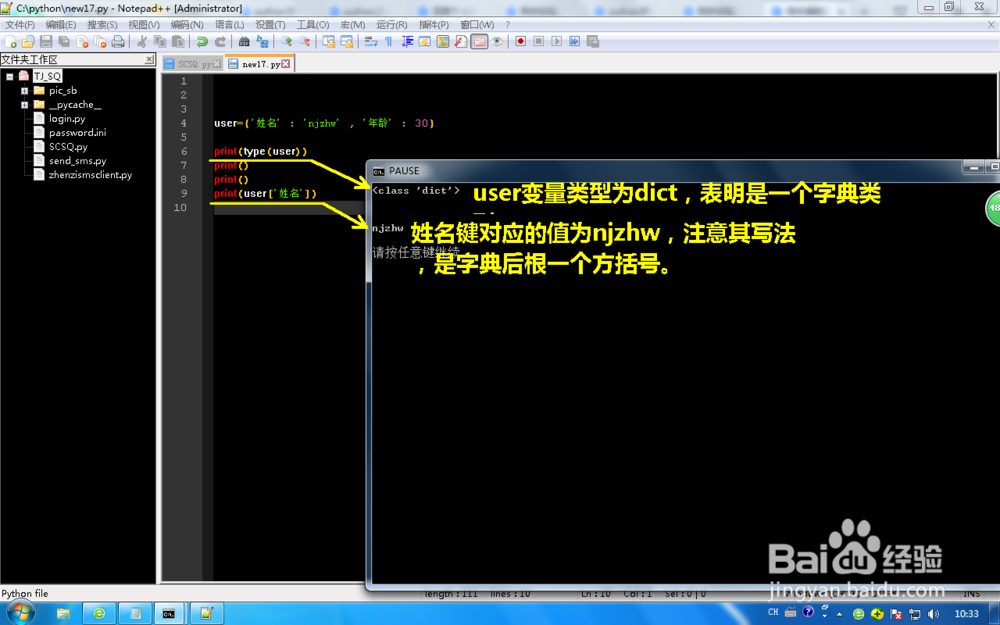Start macro recording with the red dot icon
Screen dimensions: 1000x625
click(521, 42)
